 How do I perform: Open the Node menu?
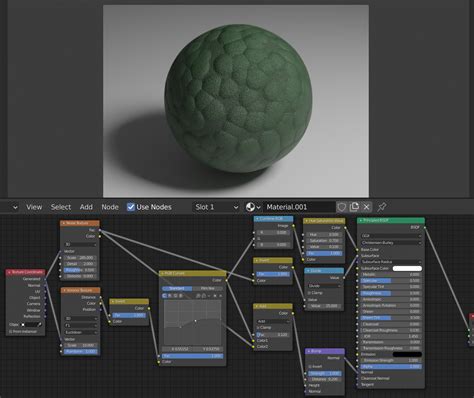pos(110,207)
